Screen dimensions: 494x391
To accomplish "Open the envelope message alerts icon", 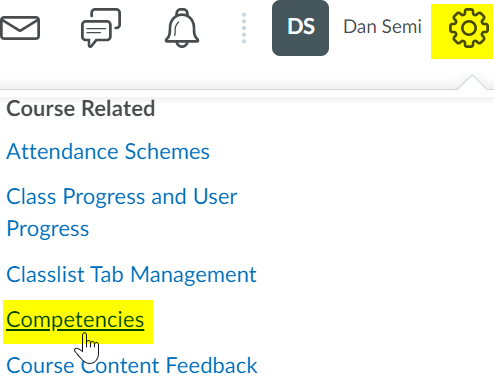I will [20, 28].
